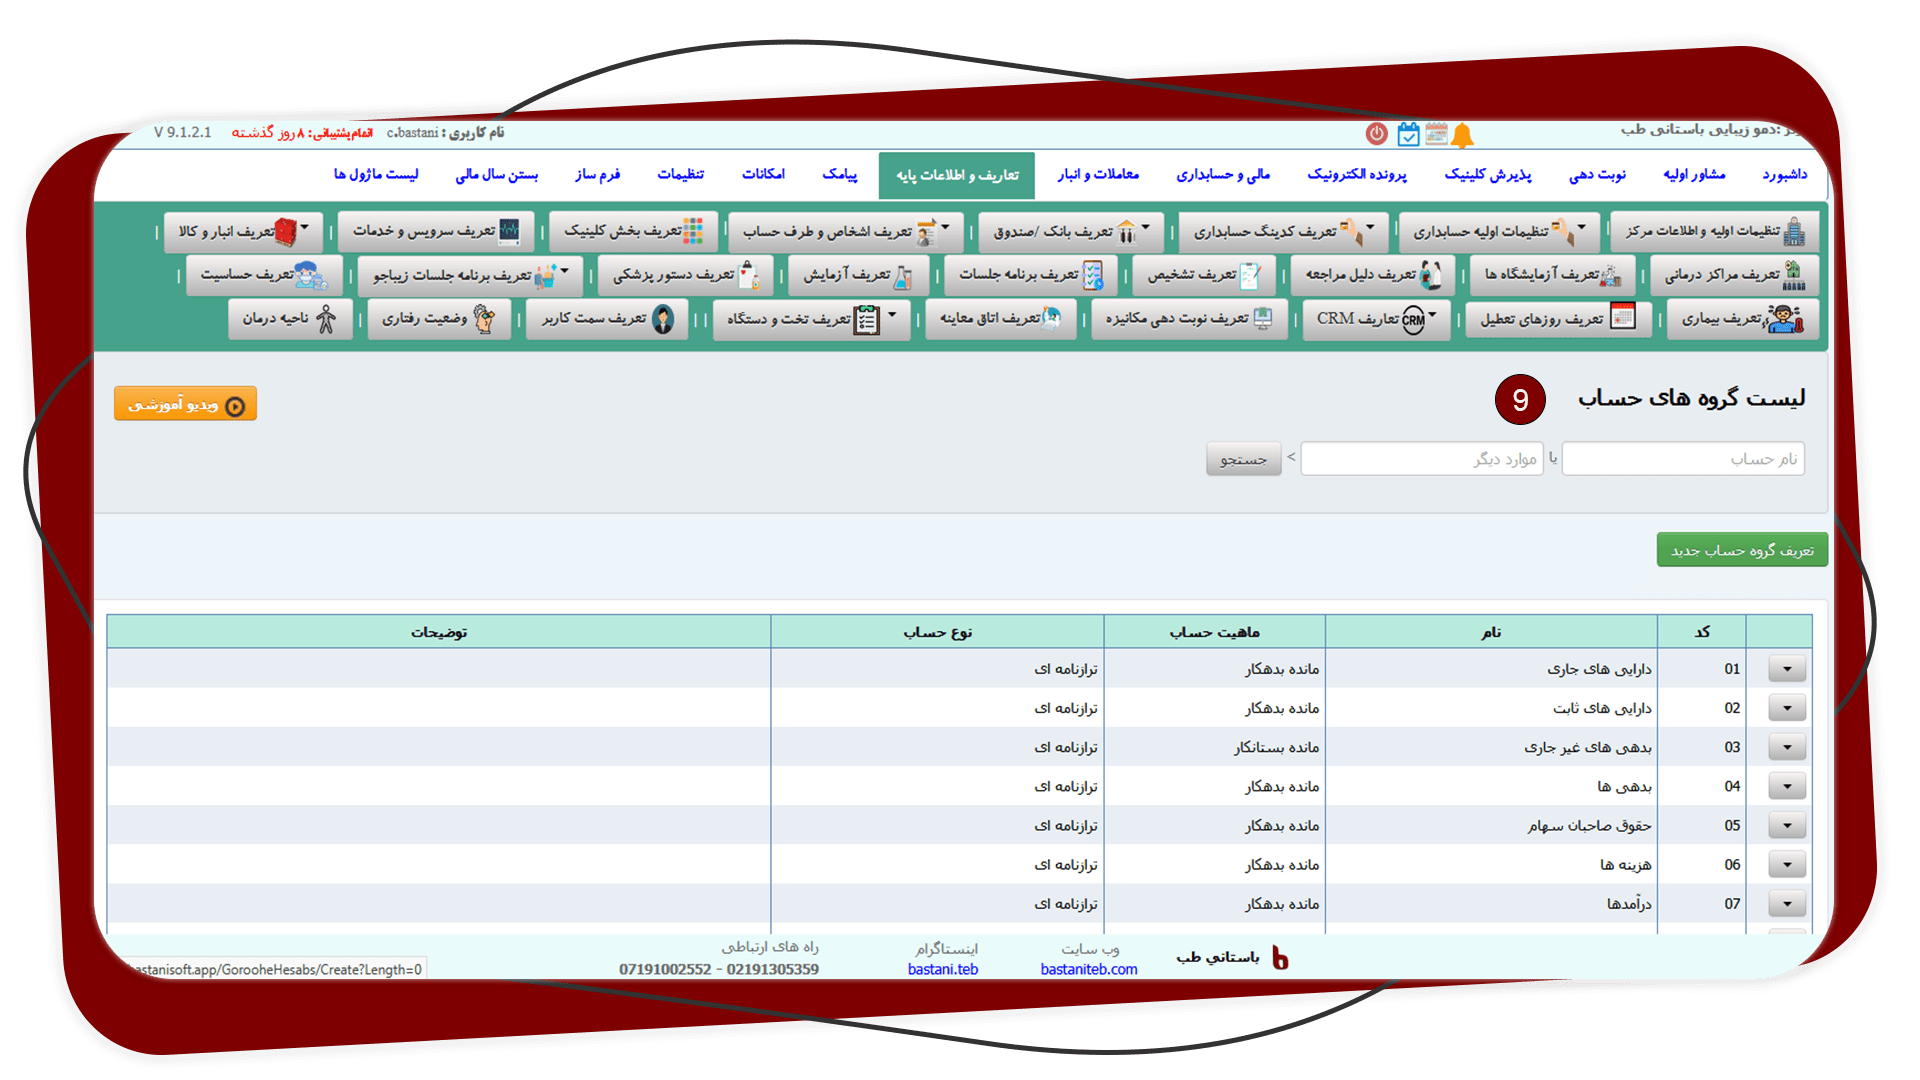Select the تعاریف و اطلاعات پایه tab
This screenshot has height=1080, width=1920.
[957, 176]
